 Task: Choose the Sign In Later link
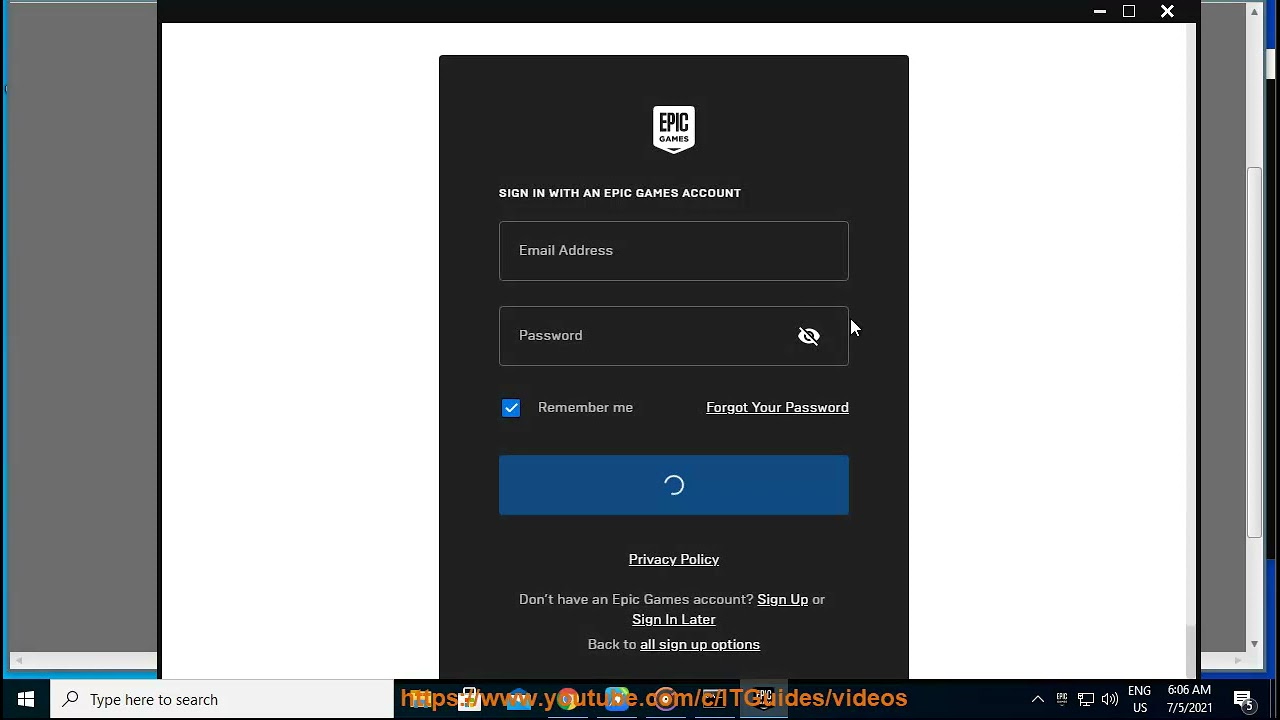click(673, 619)
